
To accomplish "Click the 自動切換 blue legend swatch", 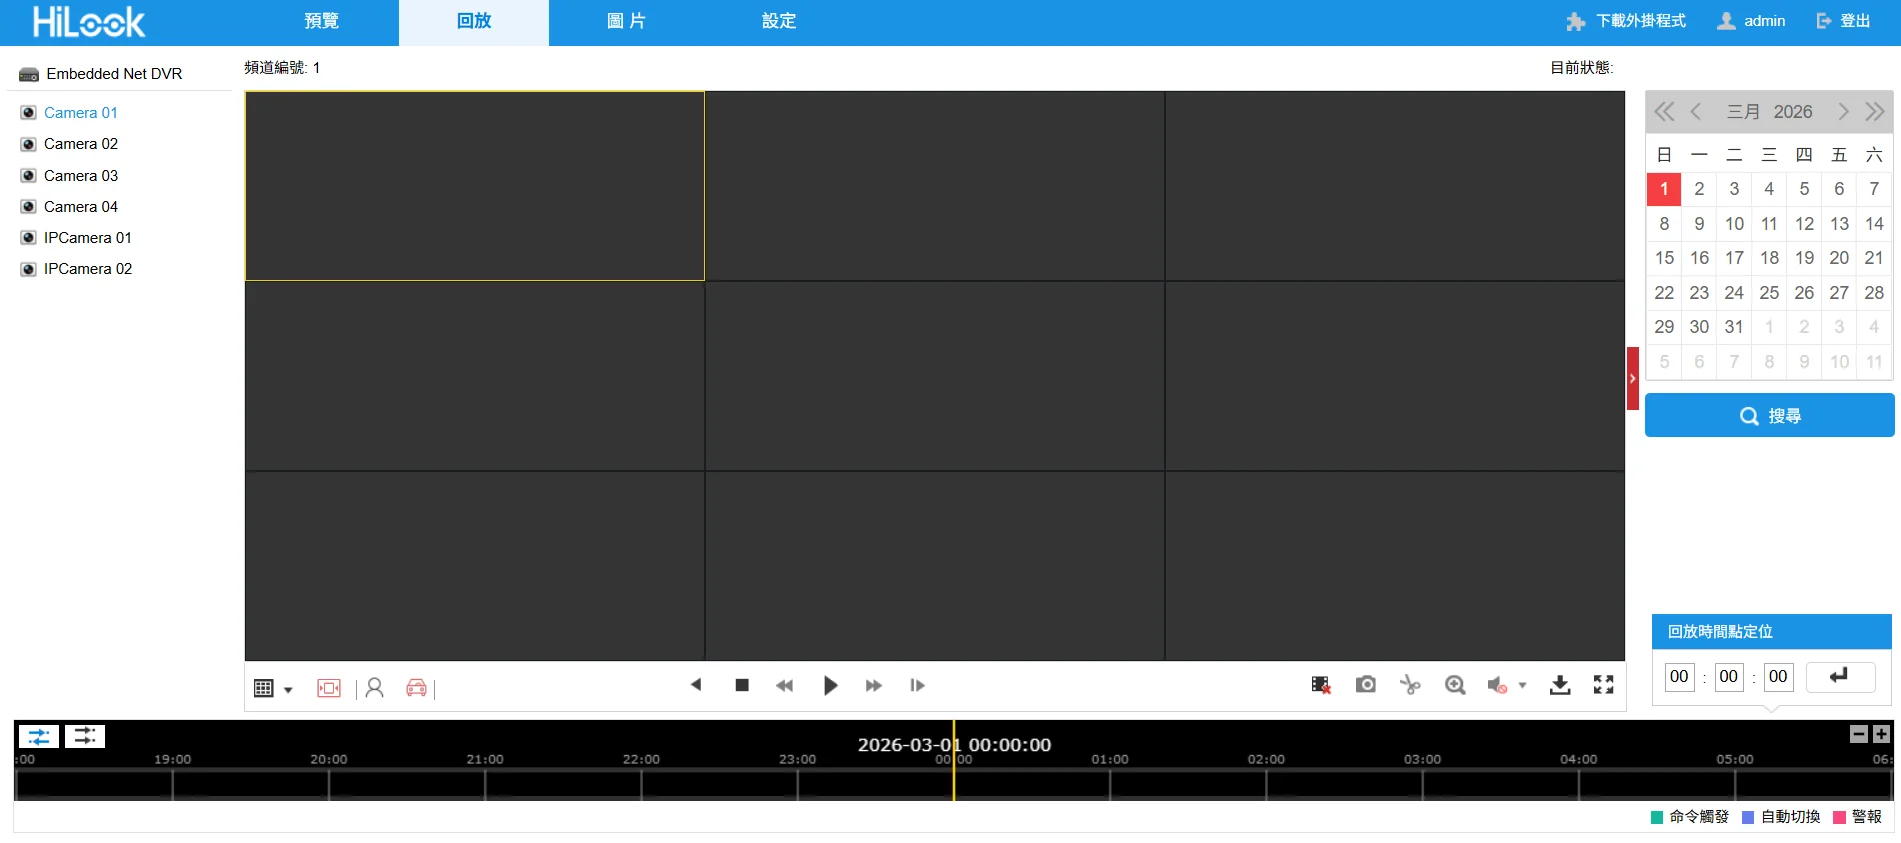I will 1748,817.
